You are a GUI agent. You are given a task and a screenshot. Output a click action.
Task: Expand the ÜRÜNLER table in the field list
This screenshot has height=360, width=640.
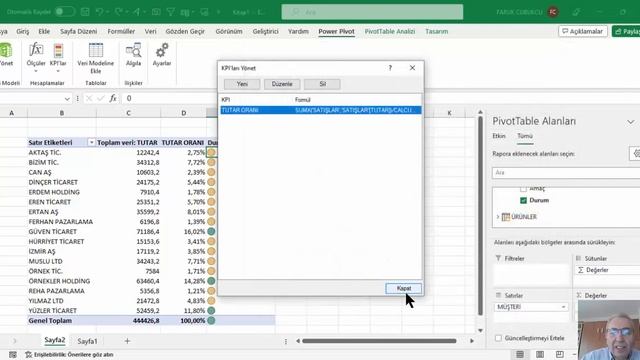pyautogui.click(x=498, y=217)
